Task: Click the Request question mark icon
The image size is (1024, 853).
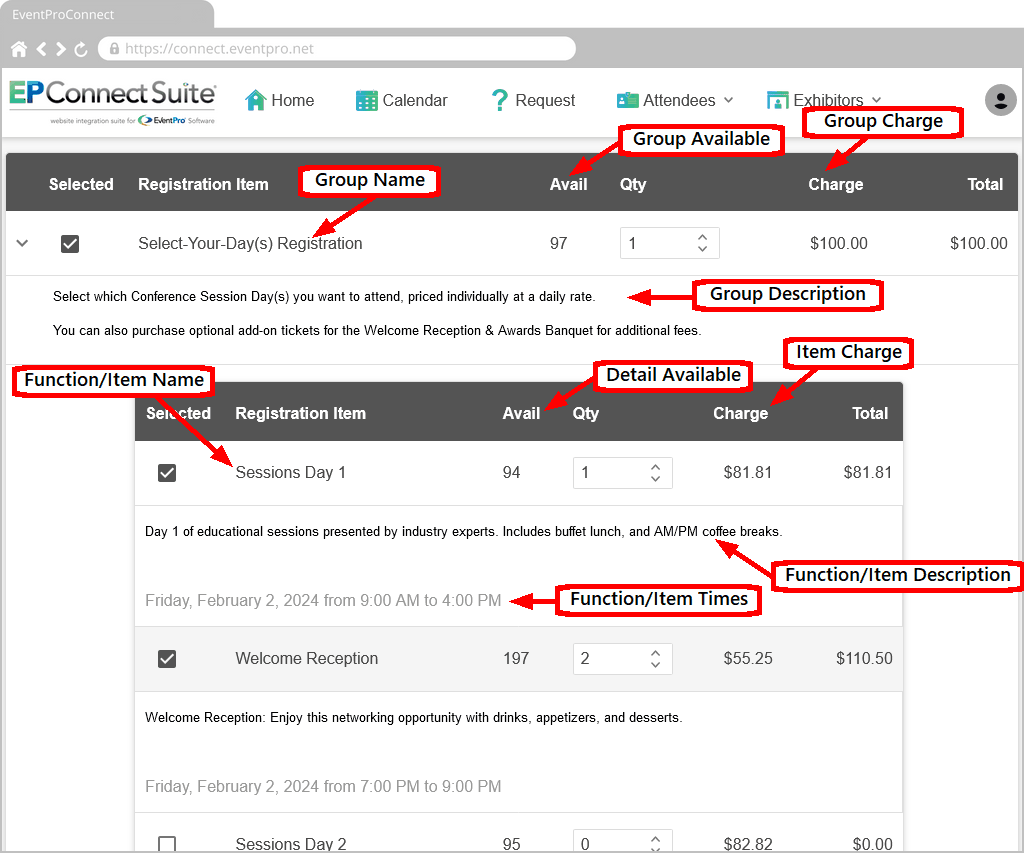Action: coord(500,100)
